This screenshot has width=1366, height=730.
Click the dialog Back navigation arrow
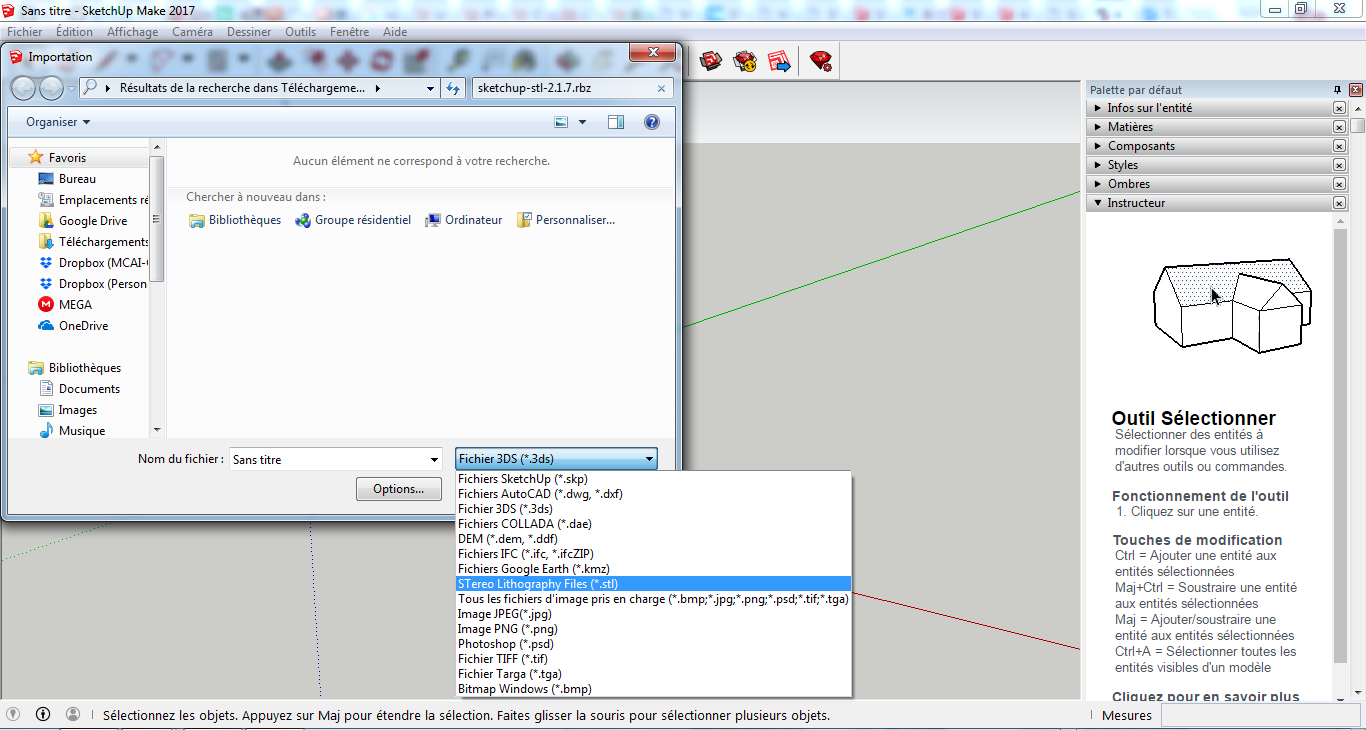pyautogui.click(x=23, y=88)
